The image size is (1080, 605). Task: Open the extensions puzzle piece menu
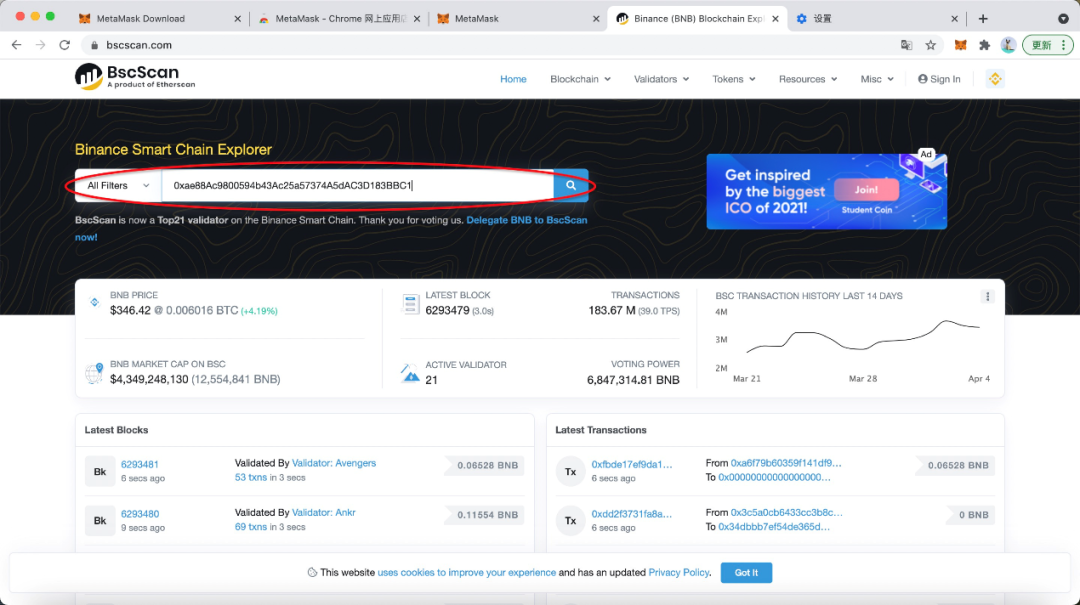984,45
